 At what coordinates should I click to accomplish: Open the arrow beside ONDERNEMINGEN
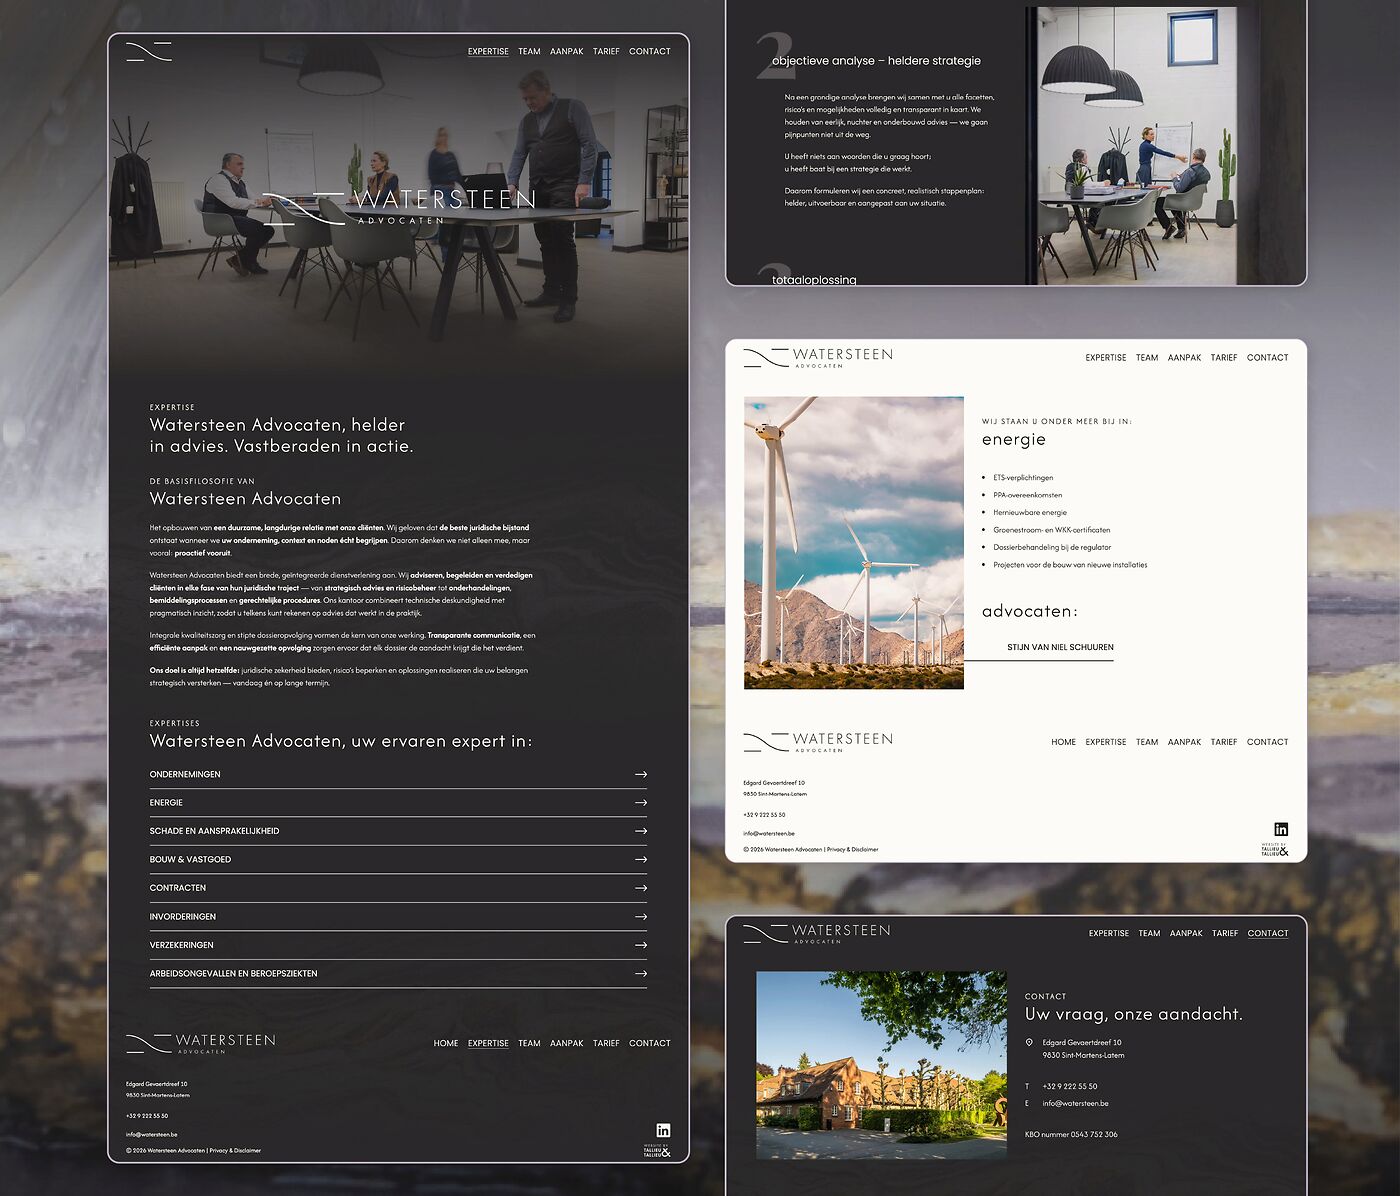(640, 774)
